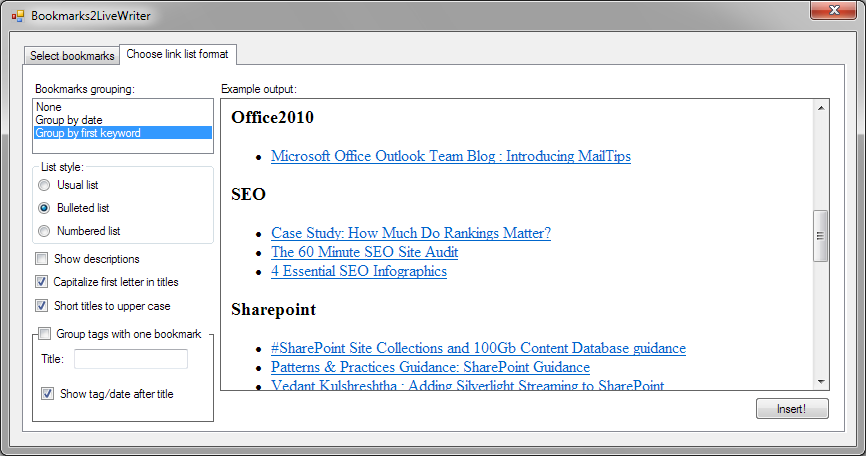Choose the Numbered list radio button
Screen dimensions: 866x456
pyautogui.click(x=44, y=231)
